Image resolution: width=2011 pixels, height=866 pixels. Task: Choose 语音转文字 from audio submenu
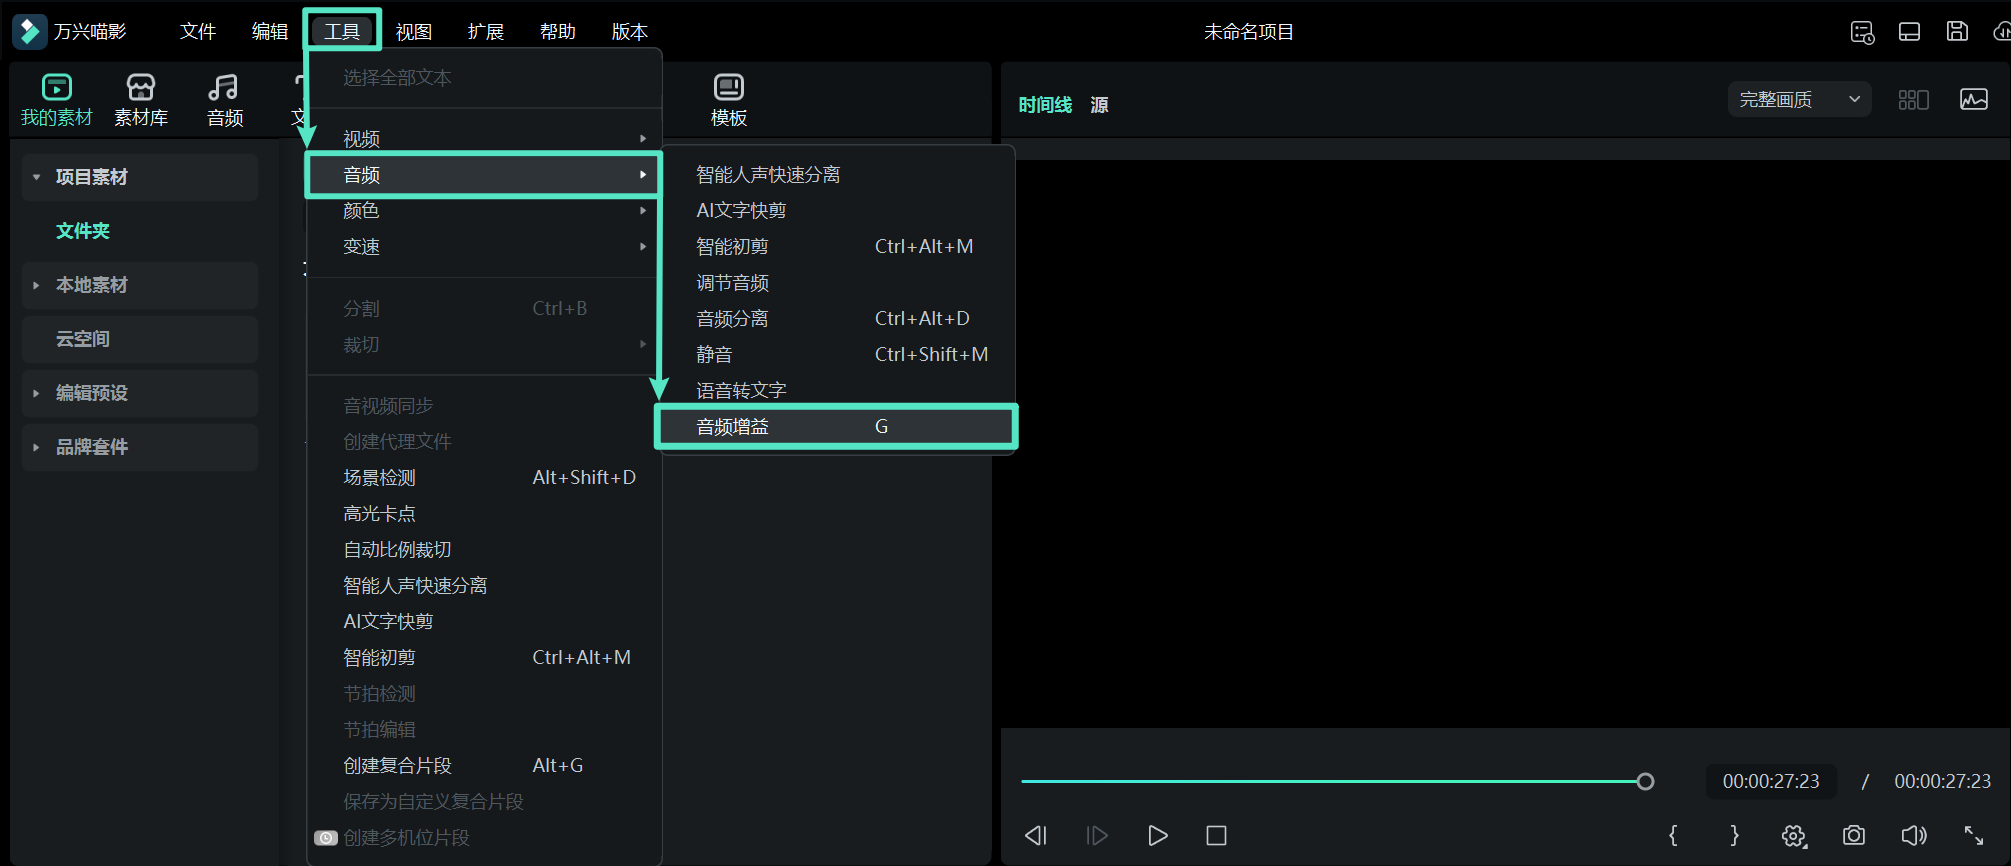click(836, 391)
